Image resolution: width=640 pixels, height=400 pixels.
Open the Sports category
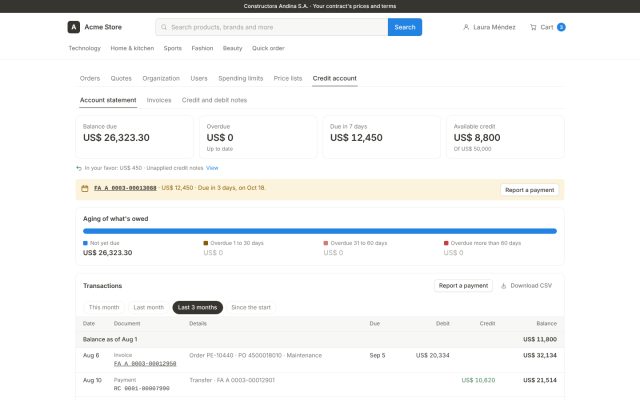coord(173,48)
